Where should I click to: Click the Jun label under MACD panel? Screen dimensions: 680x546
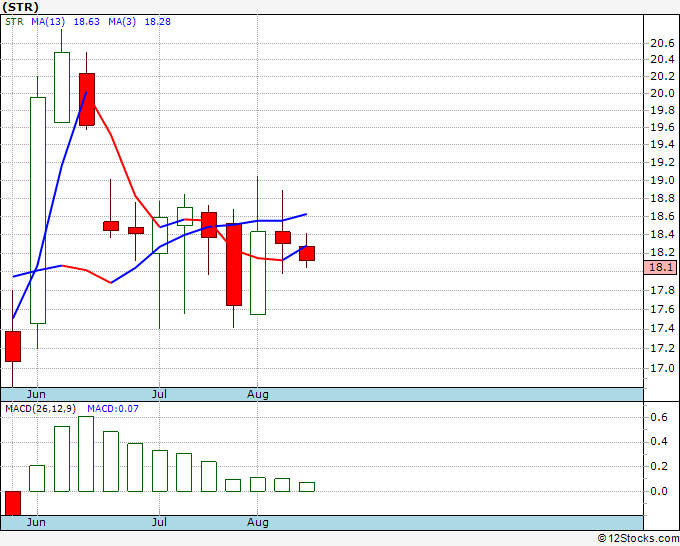[x=36, y=522]
